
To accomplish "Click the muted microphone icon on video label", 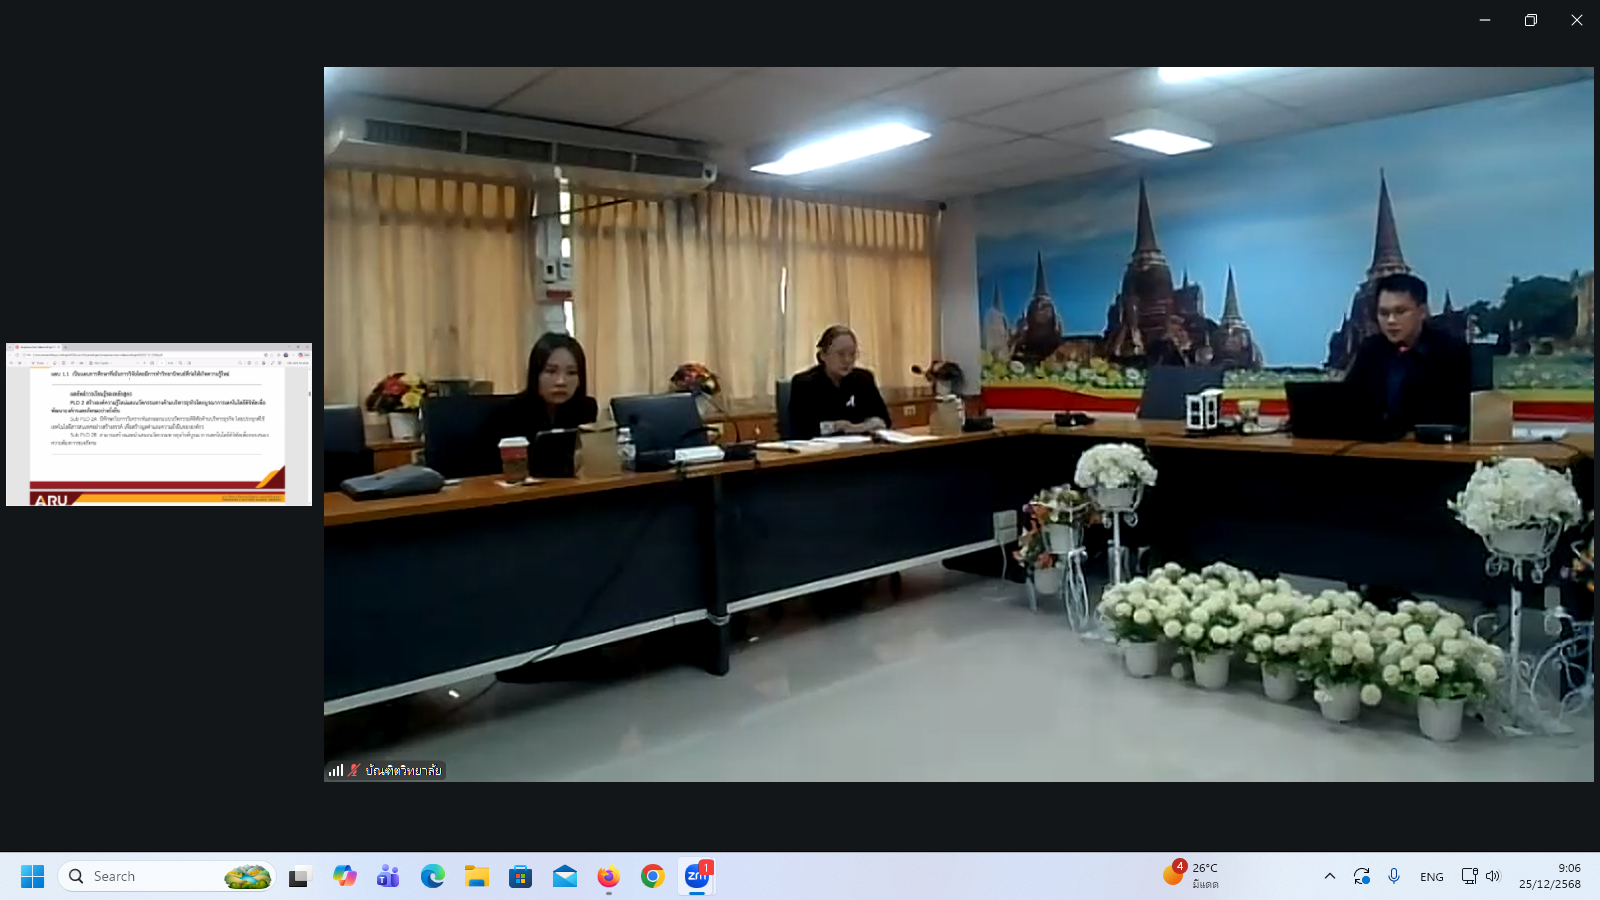I will coord(353,770).
